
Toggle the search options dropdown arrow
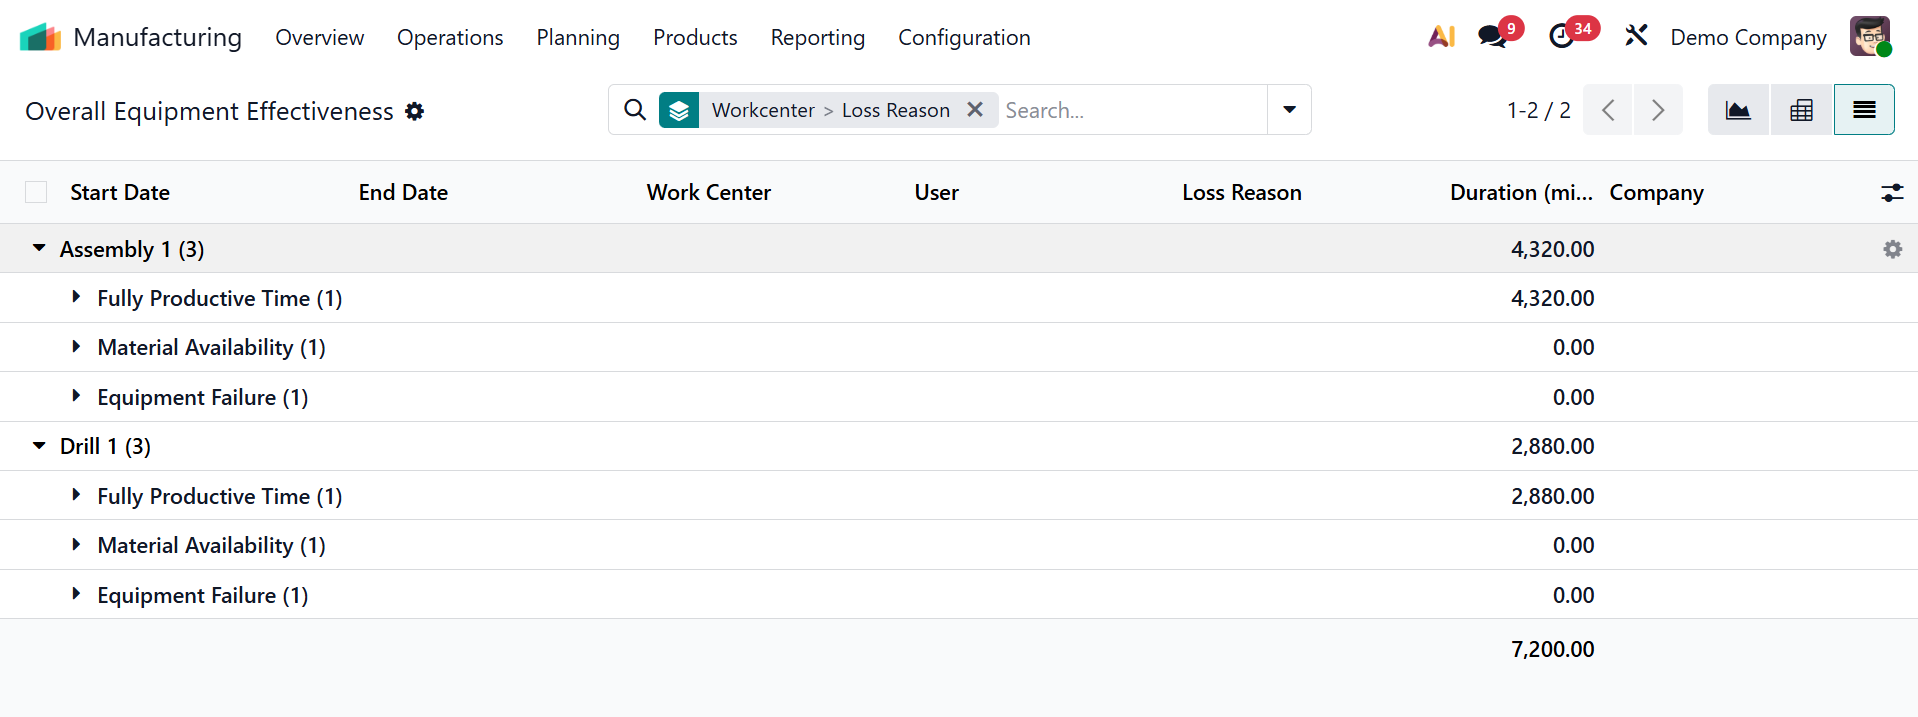coord(1289,110)
